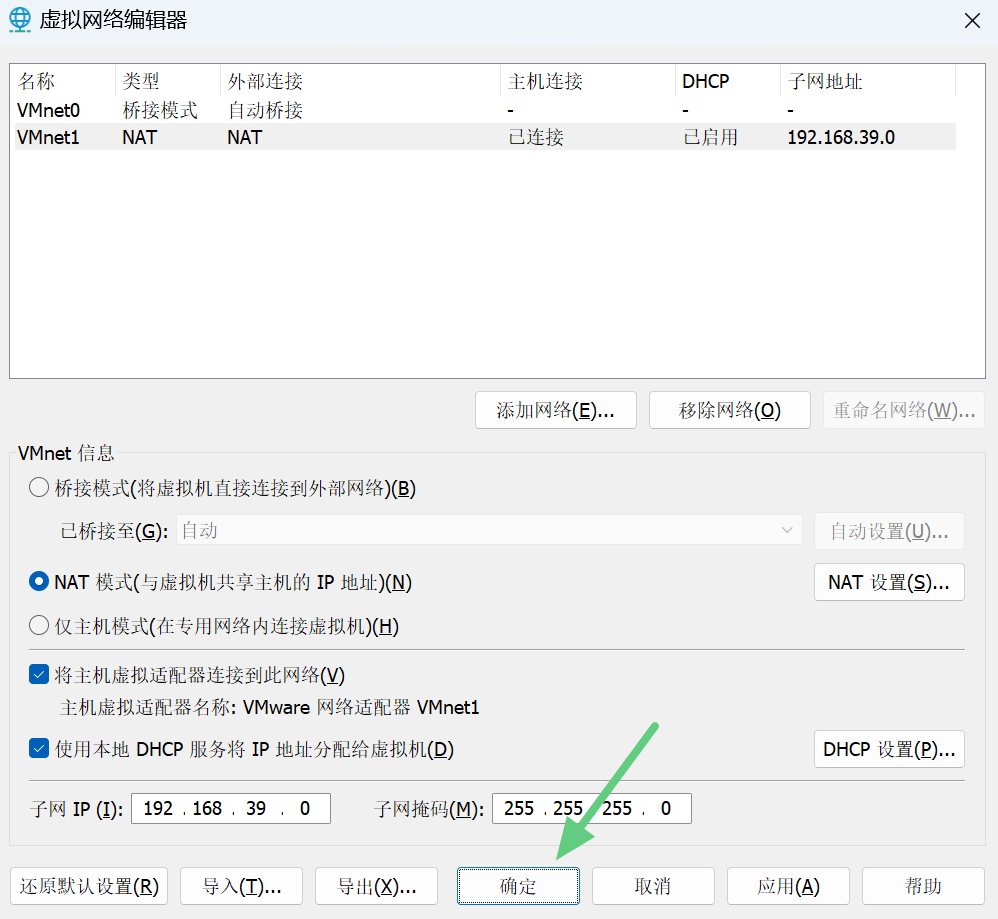
Task: Click the 已启用 DHCP cell
Action: 710,137
